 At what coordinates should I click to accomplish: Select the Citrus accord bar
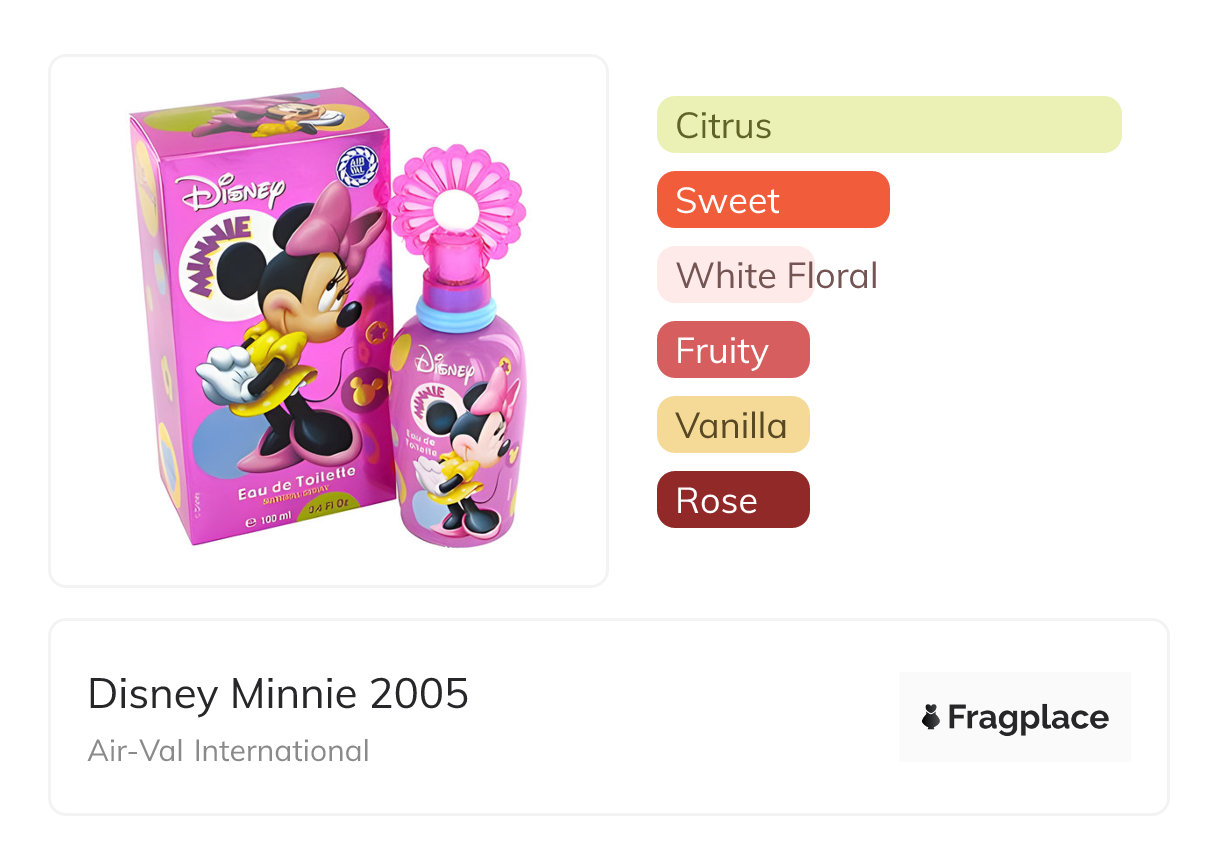coord(888,125)
